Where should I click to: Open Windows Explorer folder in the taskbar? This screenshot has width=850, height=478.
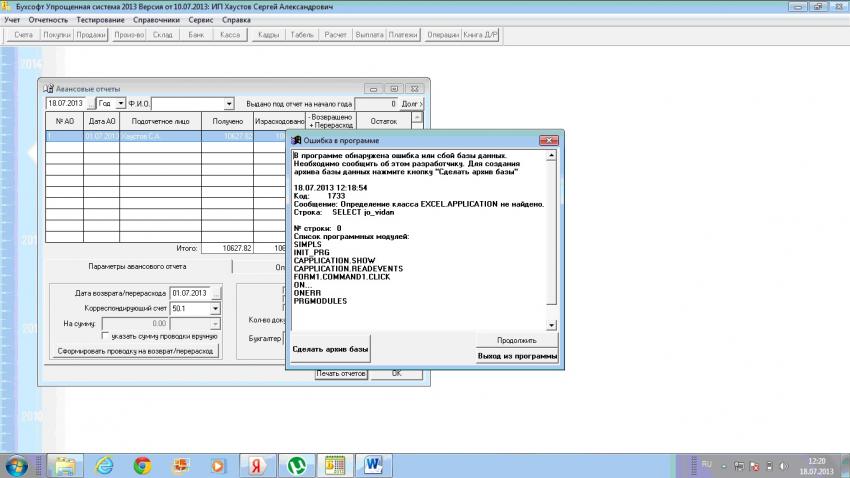coord(64,465)
